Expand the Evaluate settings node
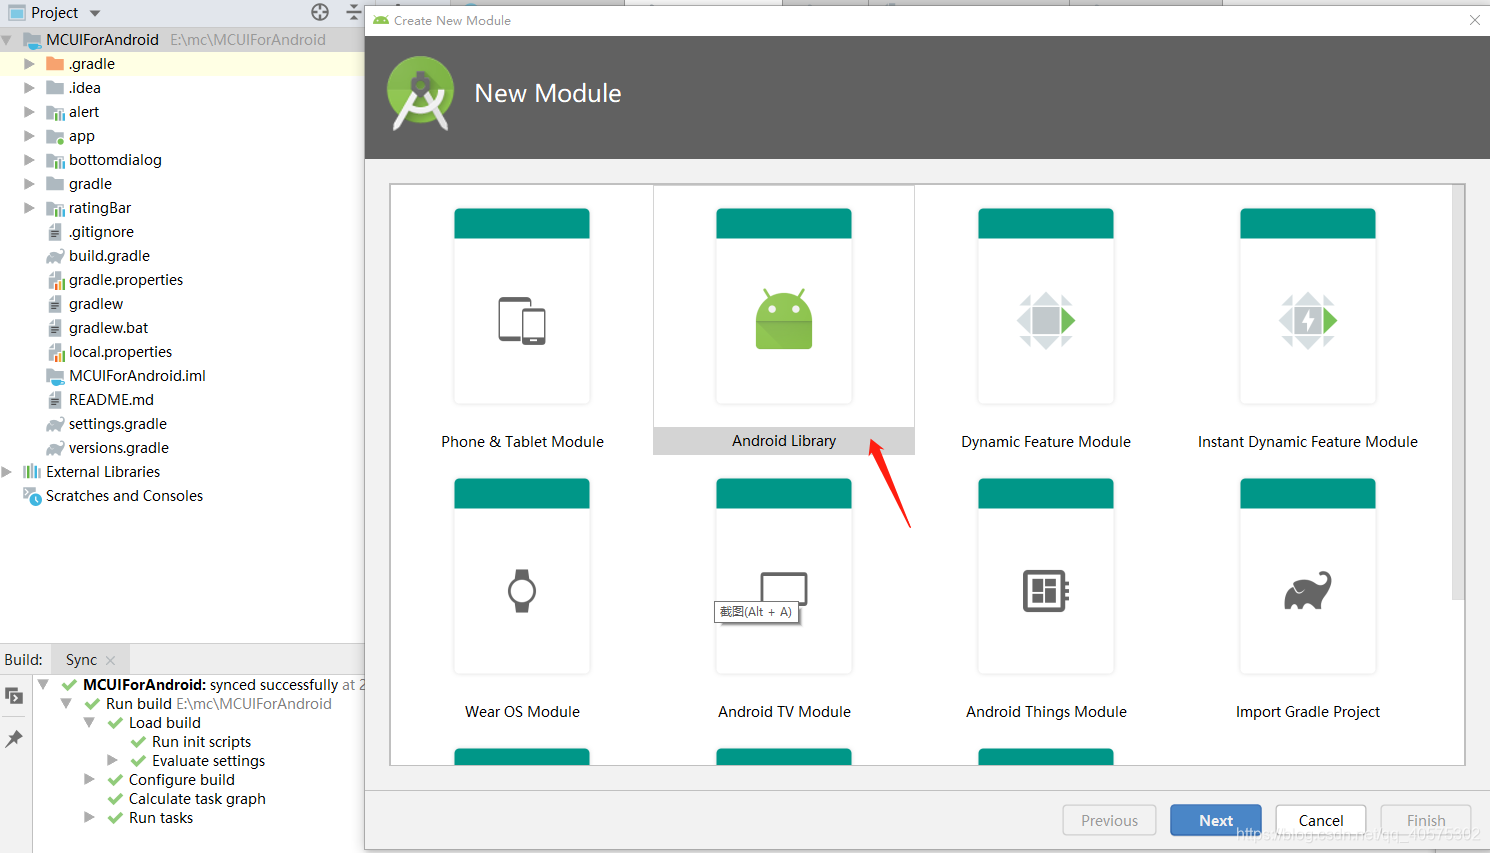 [112, 761]
